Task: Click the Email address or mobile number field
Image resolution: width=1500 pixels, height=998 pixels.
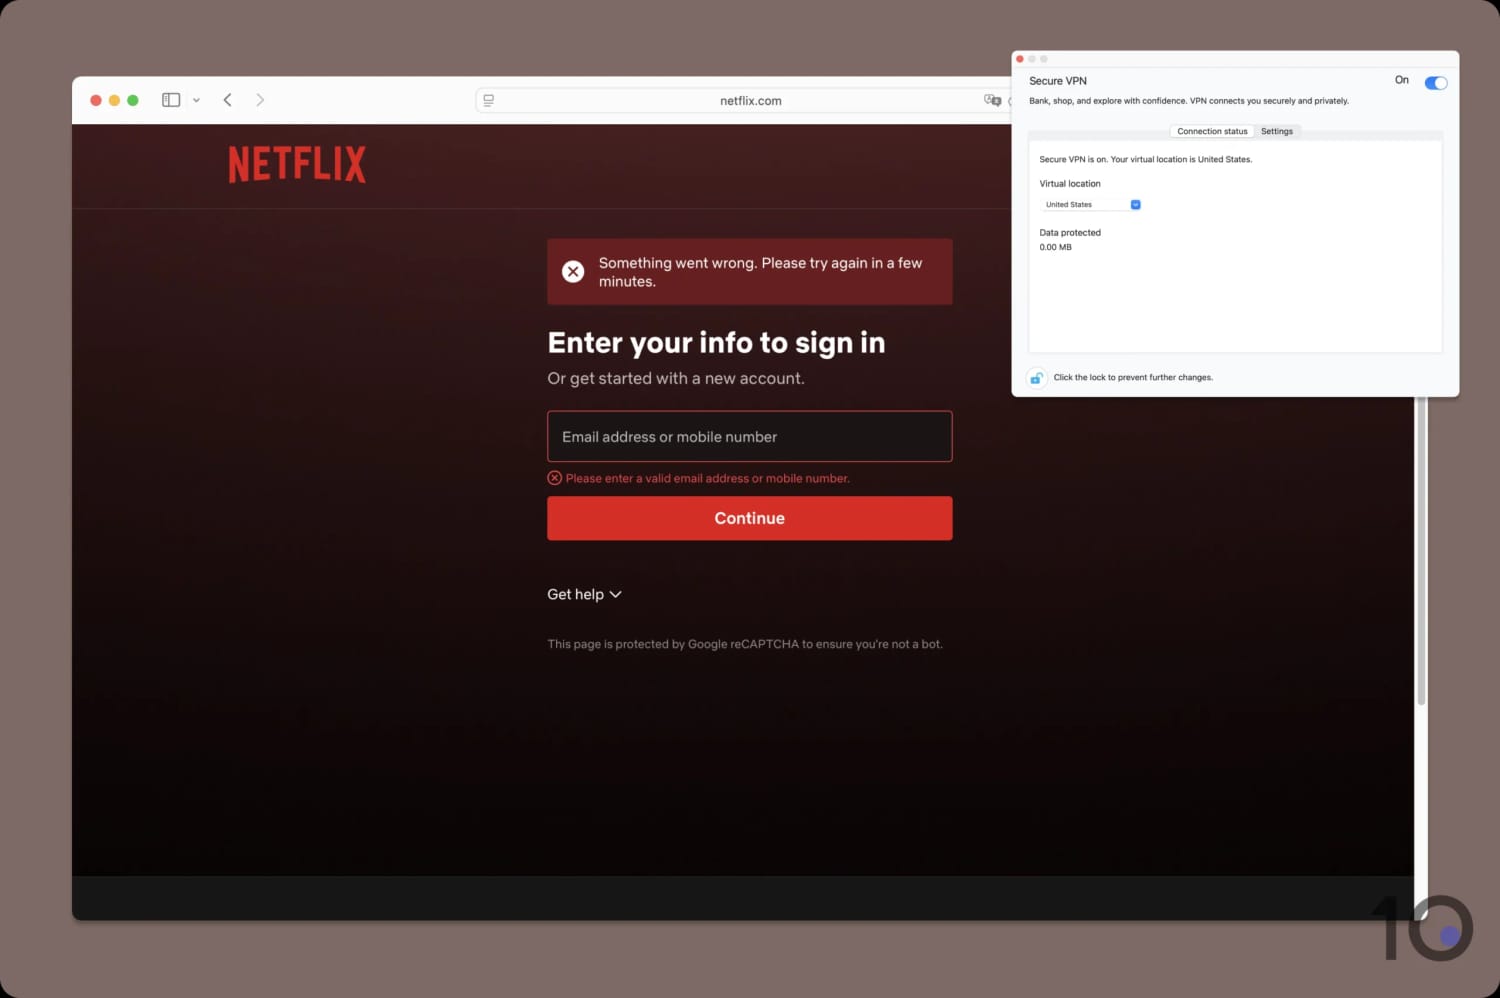Action: click(749, 436)
